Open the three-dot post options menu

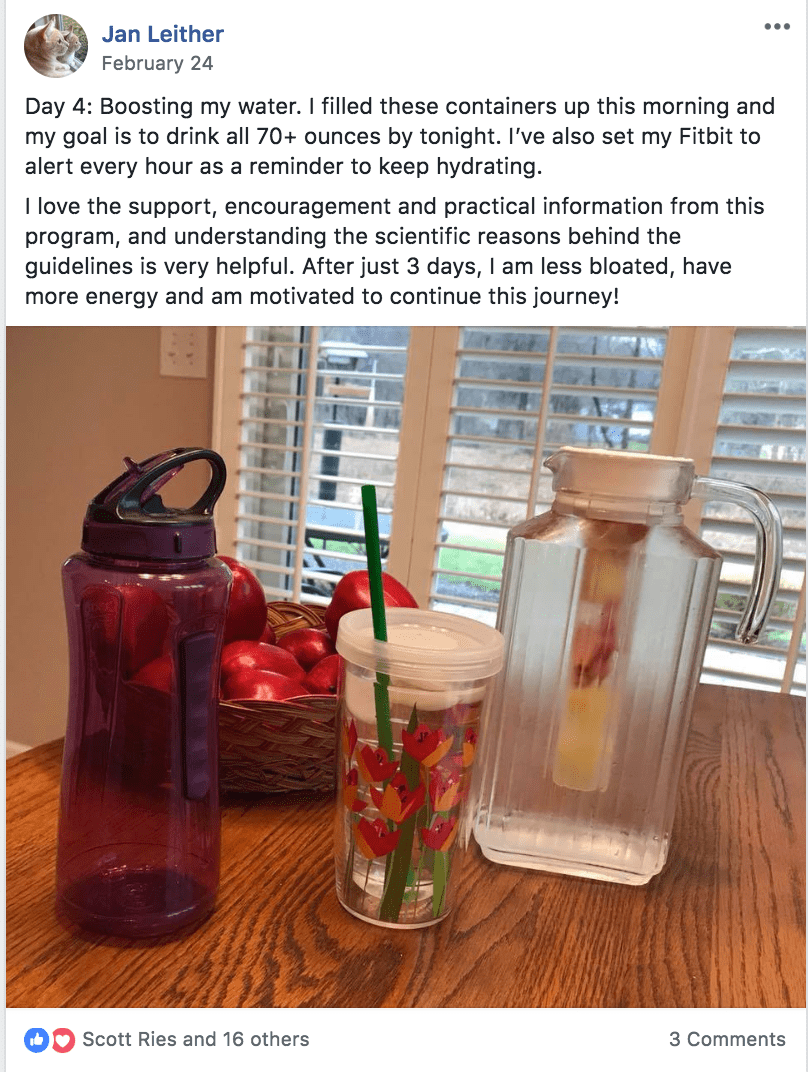click(777, 27)
